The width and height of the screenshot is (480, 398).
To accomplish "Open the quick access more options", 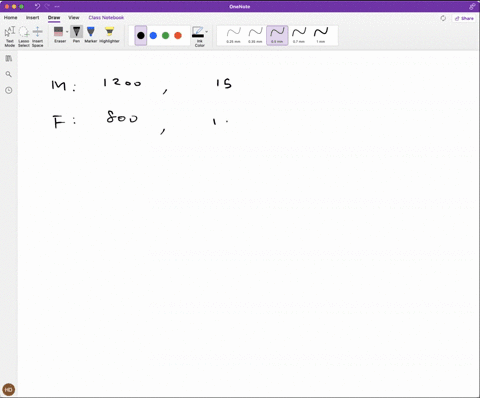I will pyautogui.click(x=57, y=6).
